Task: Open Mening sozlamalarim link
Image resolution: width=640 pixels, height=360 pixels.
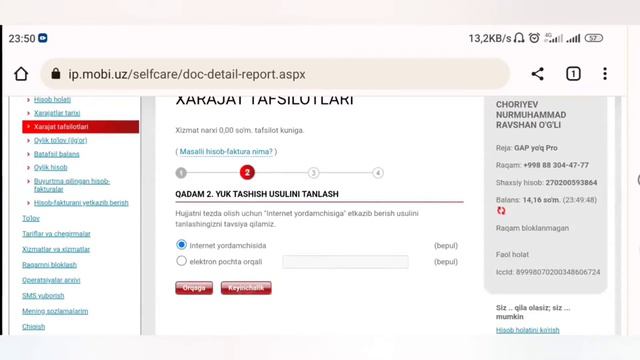Action: (55, 311)
